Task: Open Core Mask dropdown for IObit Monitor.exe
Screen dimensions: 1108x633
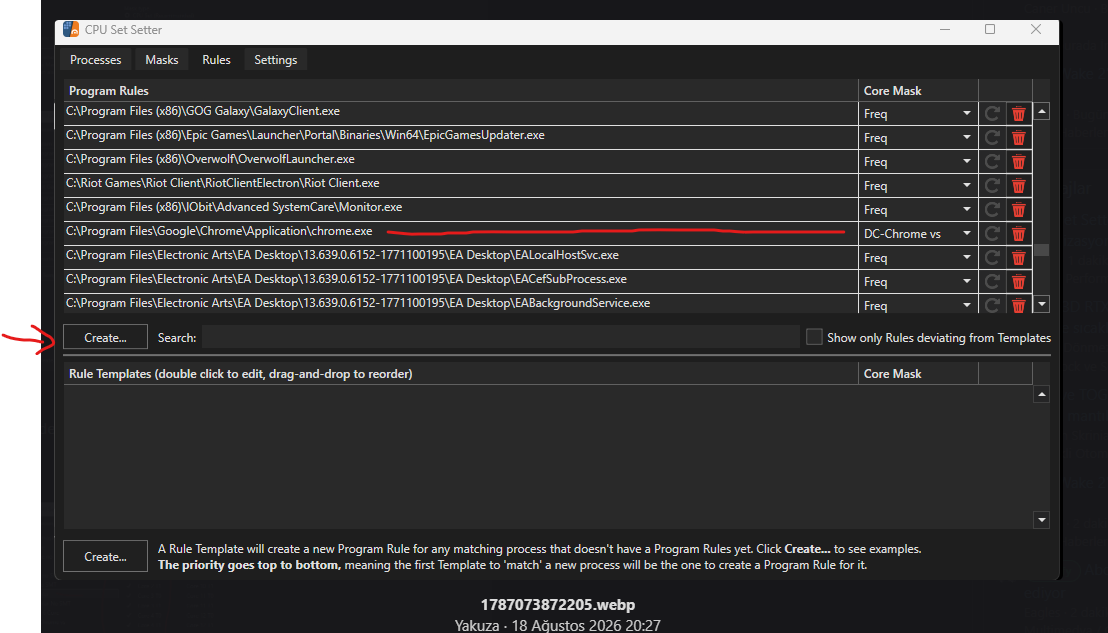Action: 918,210
